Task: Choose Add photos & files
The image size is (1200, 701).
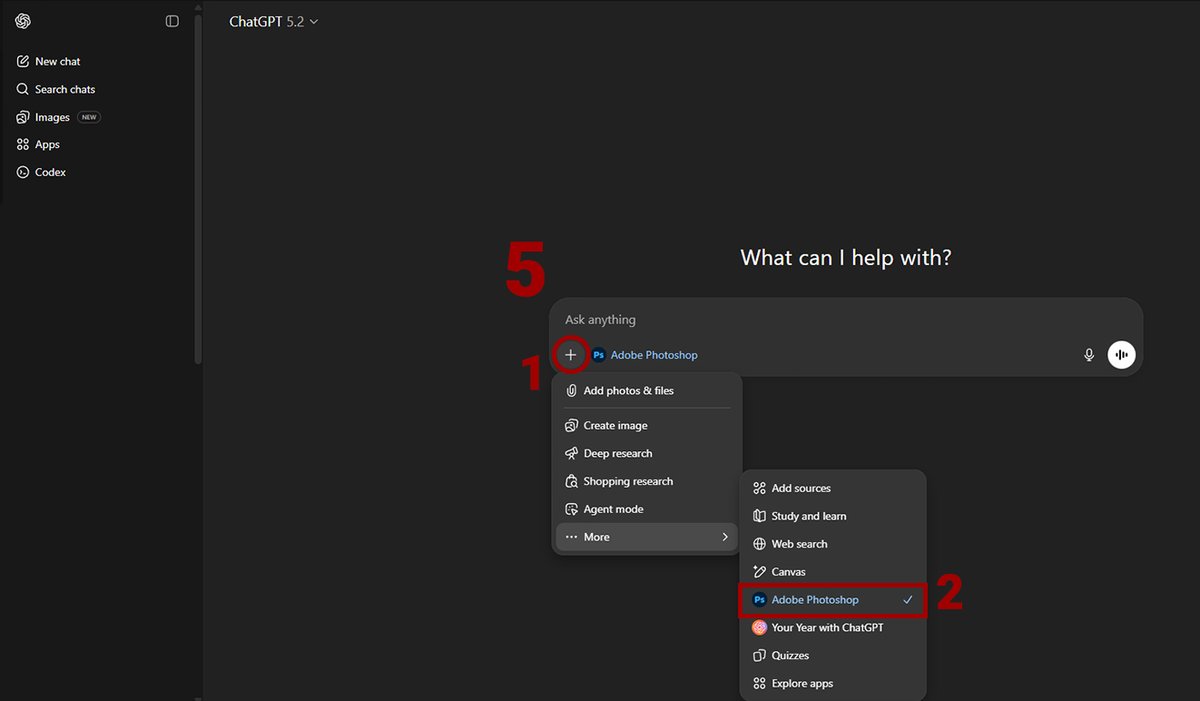Action: click(x=647, y=391)
